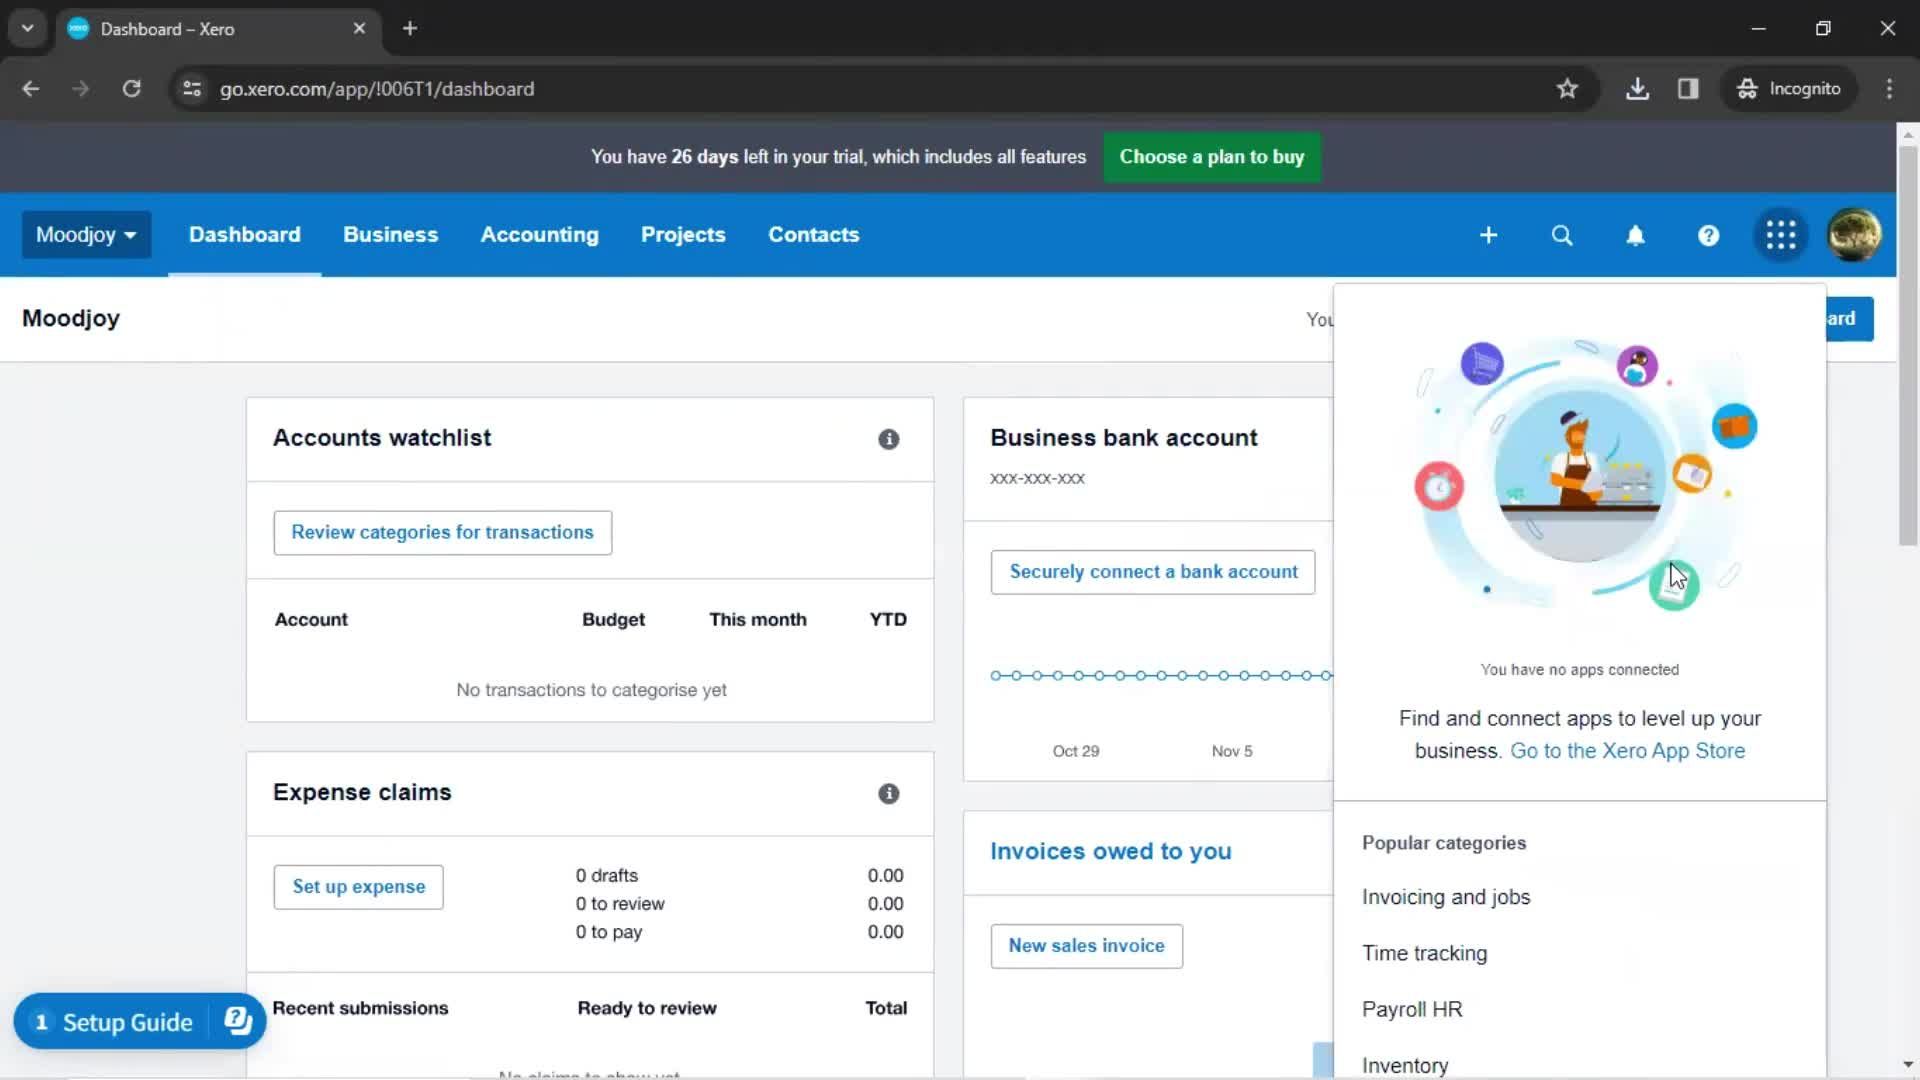This screenshot has width=1920, height=1080.
Task: Open notifications bell icon
Action: click(1635, 235)
